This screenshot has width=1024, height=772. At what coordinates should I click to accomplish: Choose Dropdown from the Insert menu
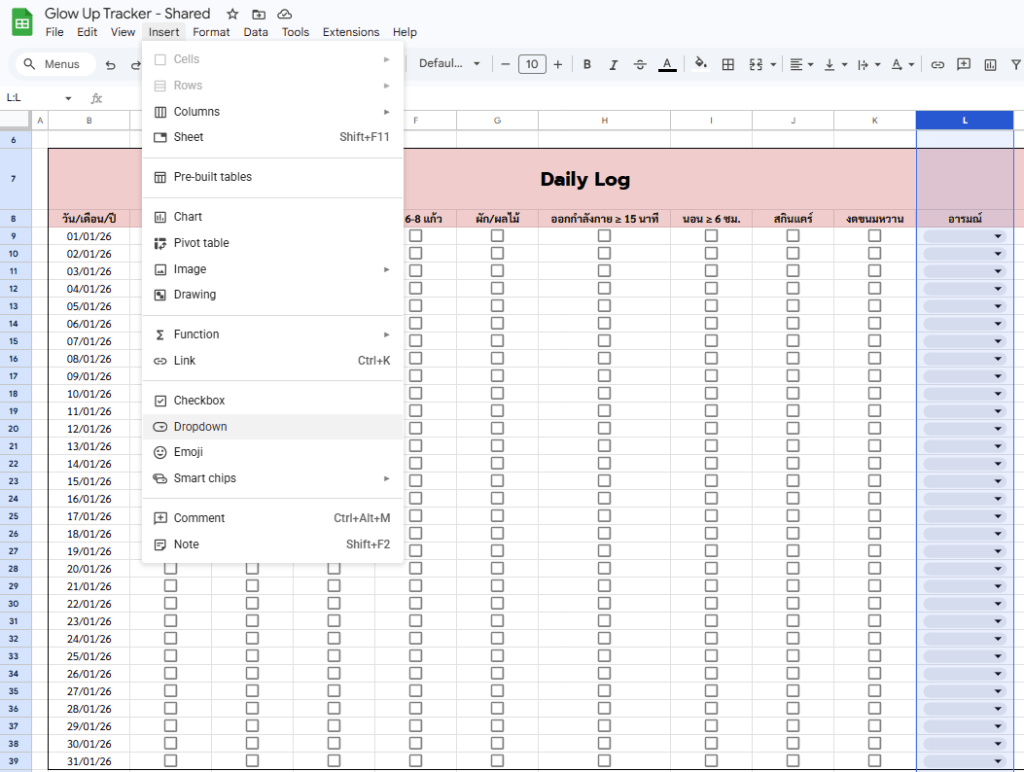pyautogui.click(x=200, y=427)
